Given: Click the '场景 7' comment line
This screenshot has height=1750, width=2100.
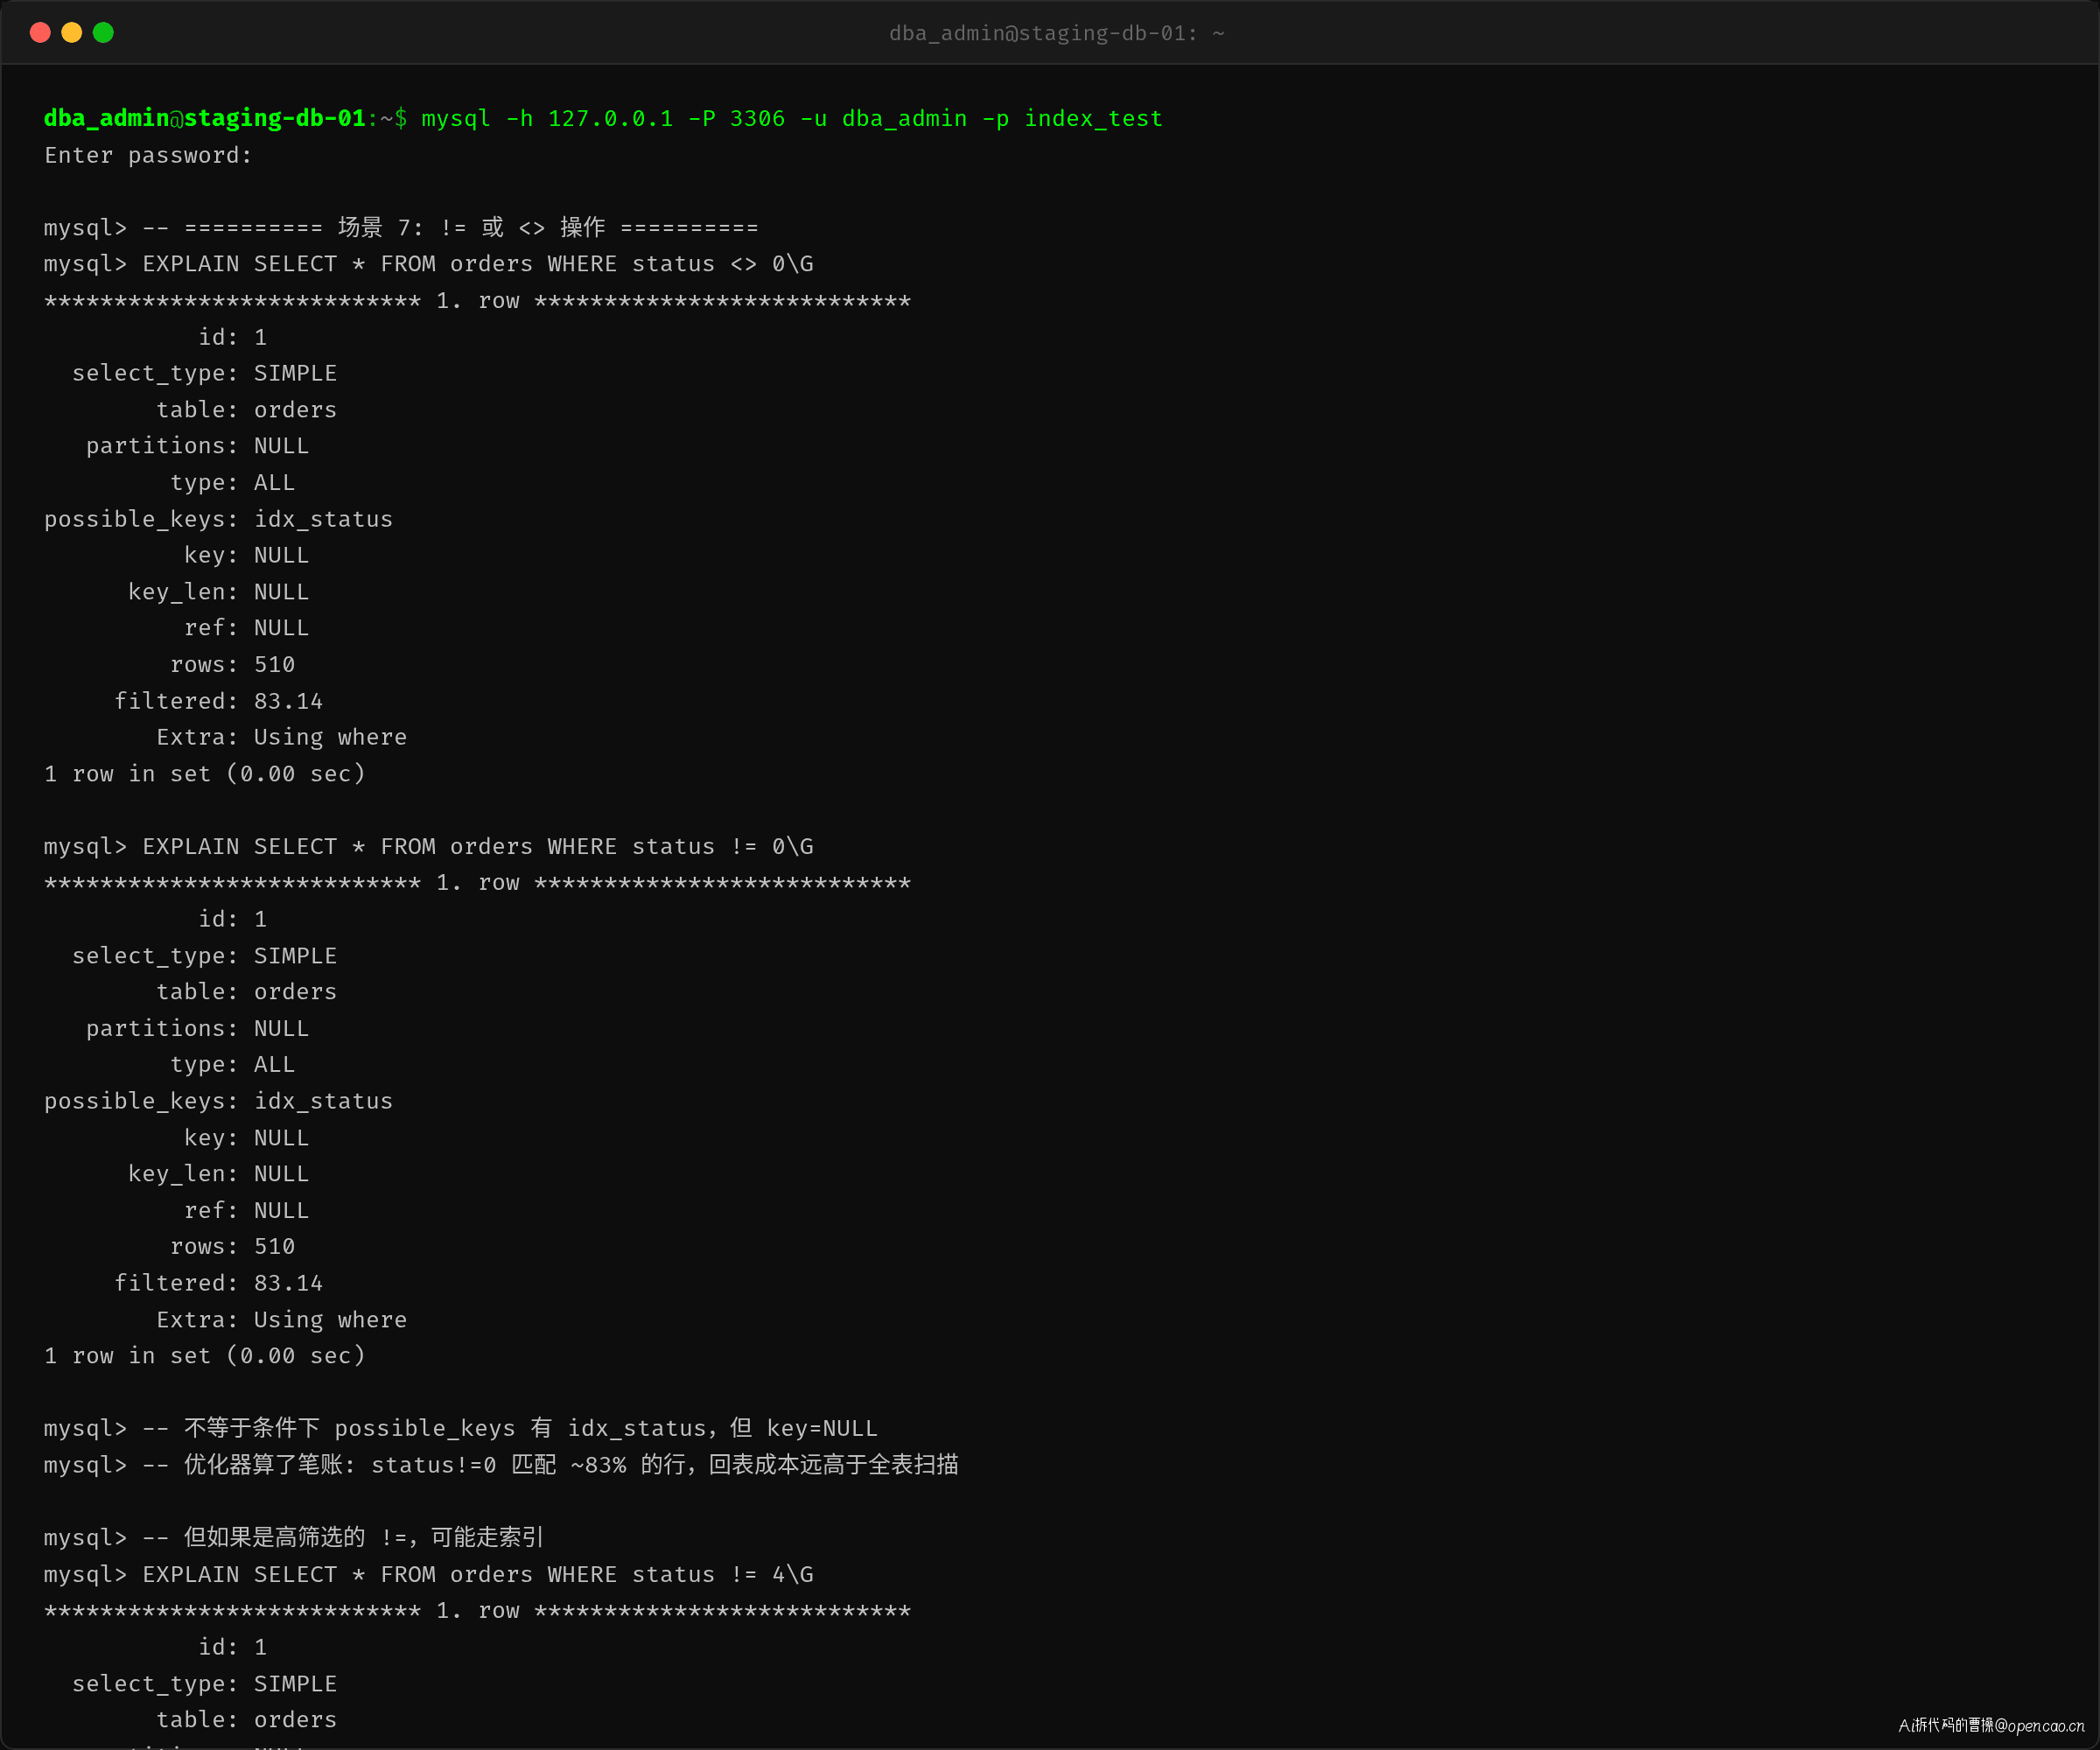Looking at the screenshot, I should point(401,227).
